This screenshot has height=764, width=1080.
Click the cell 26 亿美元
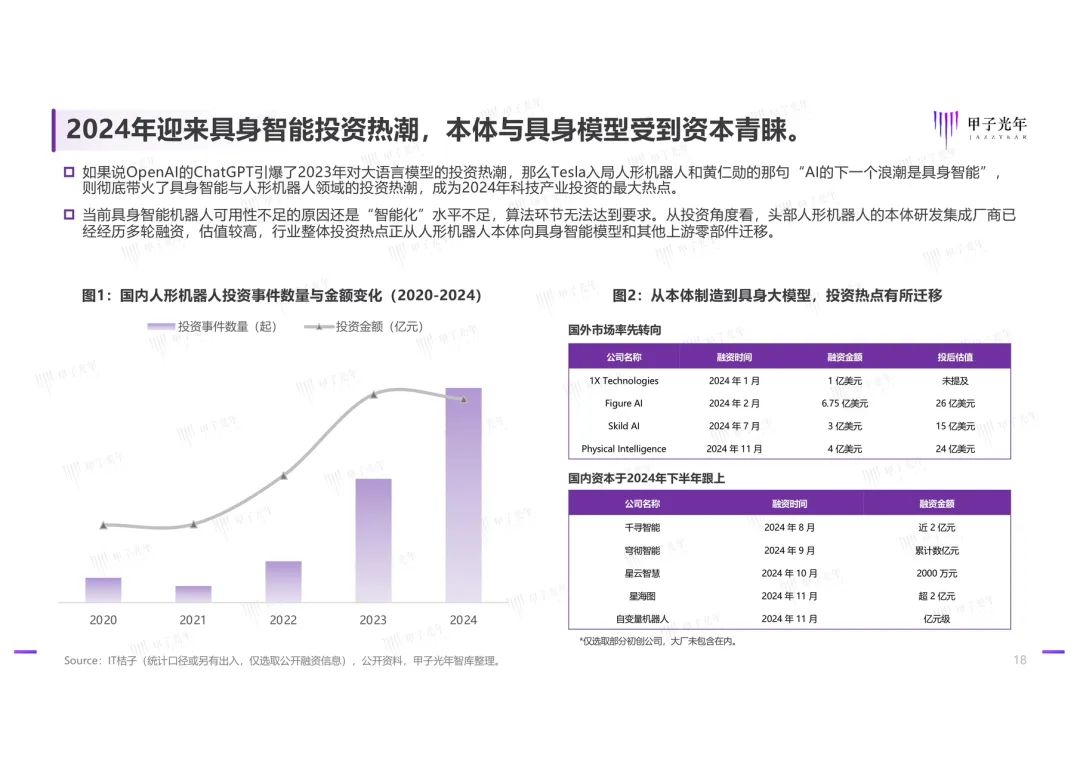point(955,404)
